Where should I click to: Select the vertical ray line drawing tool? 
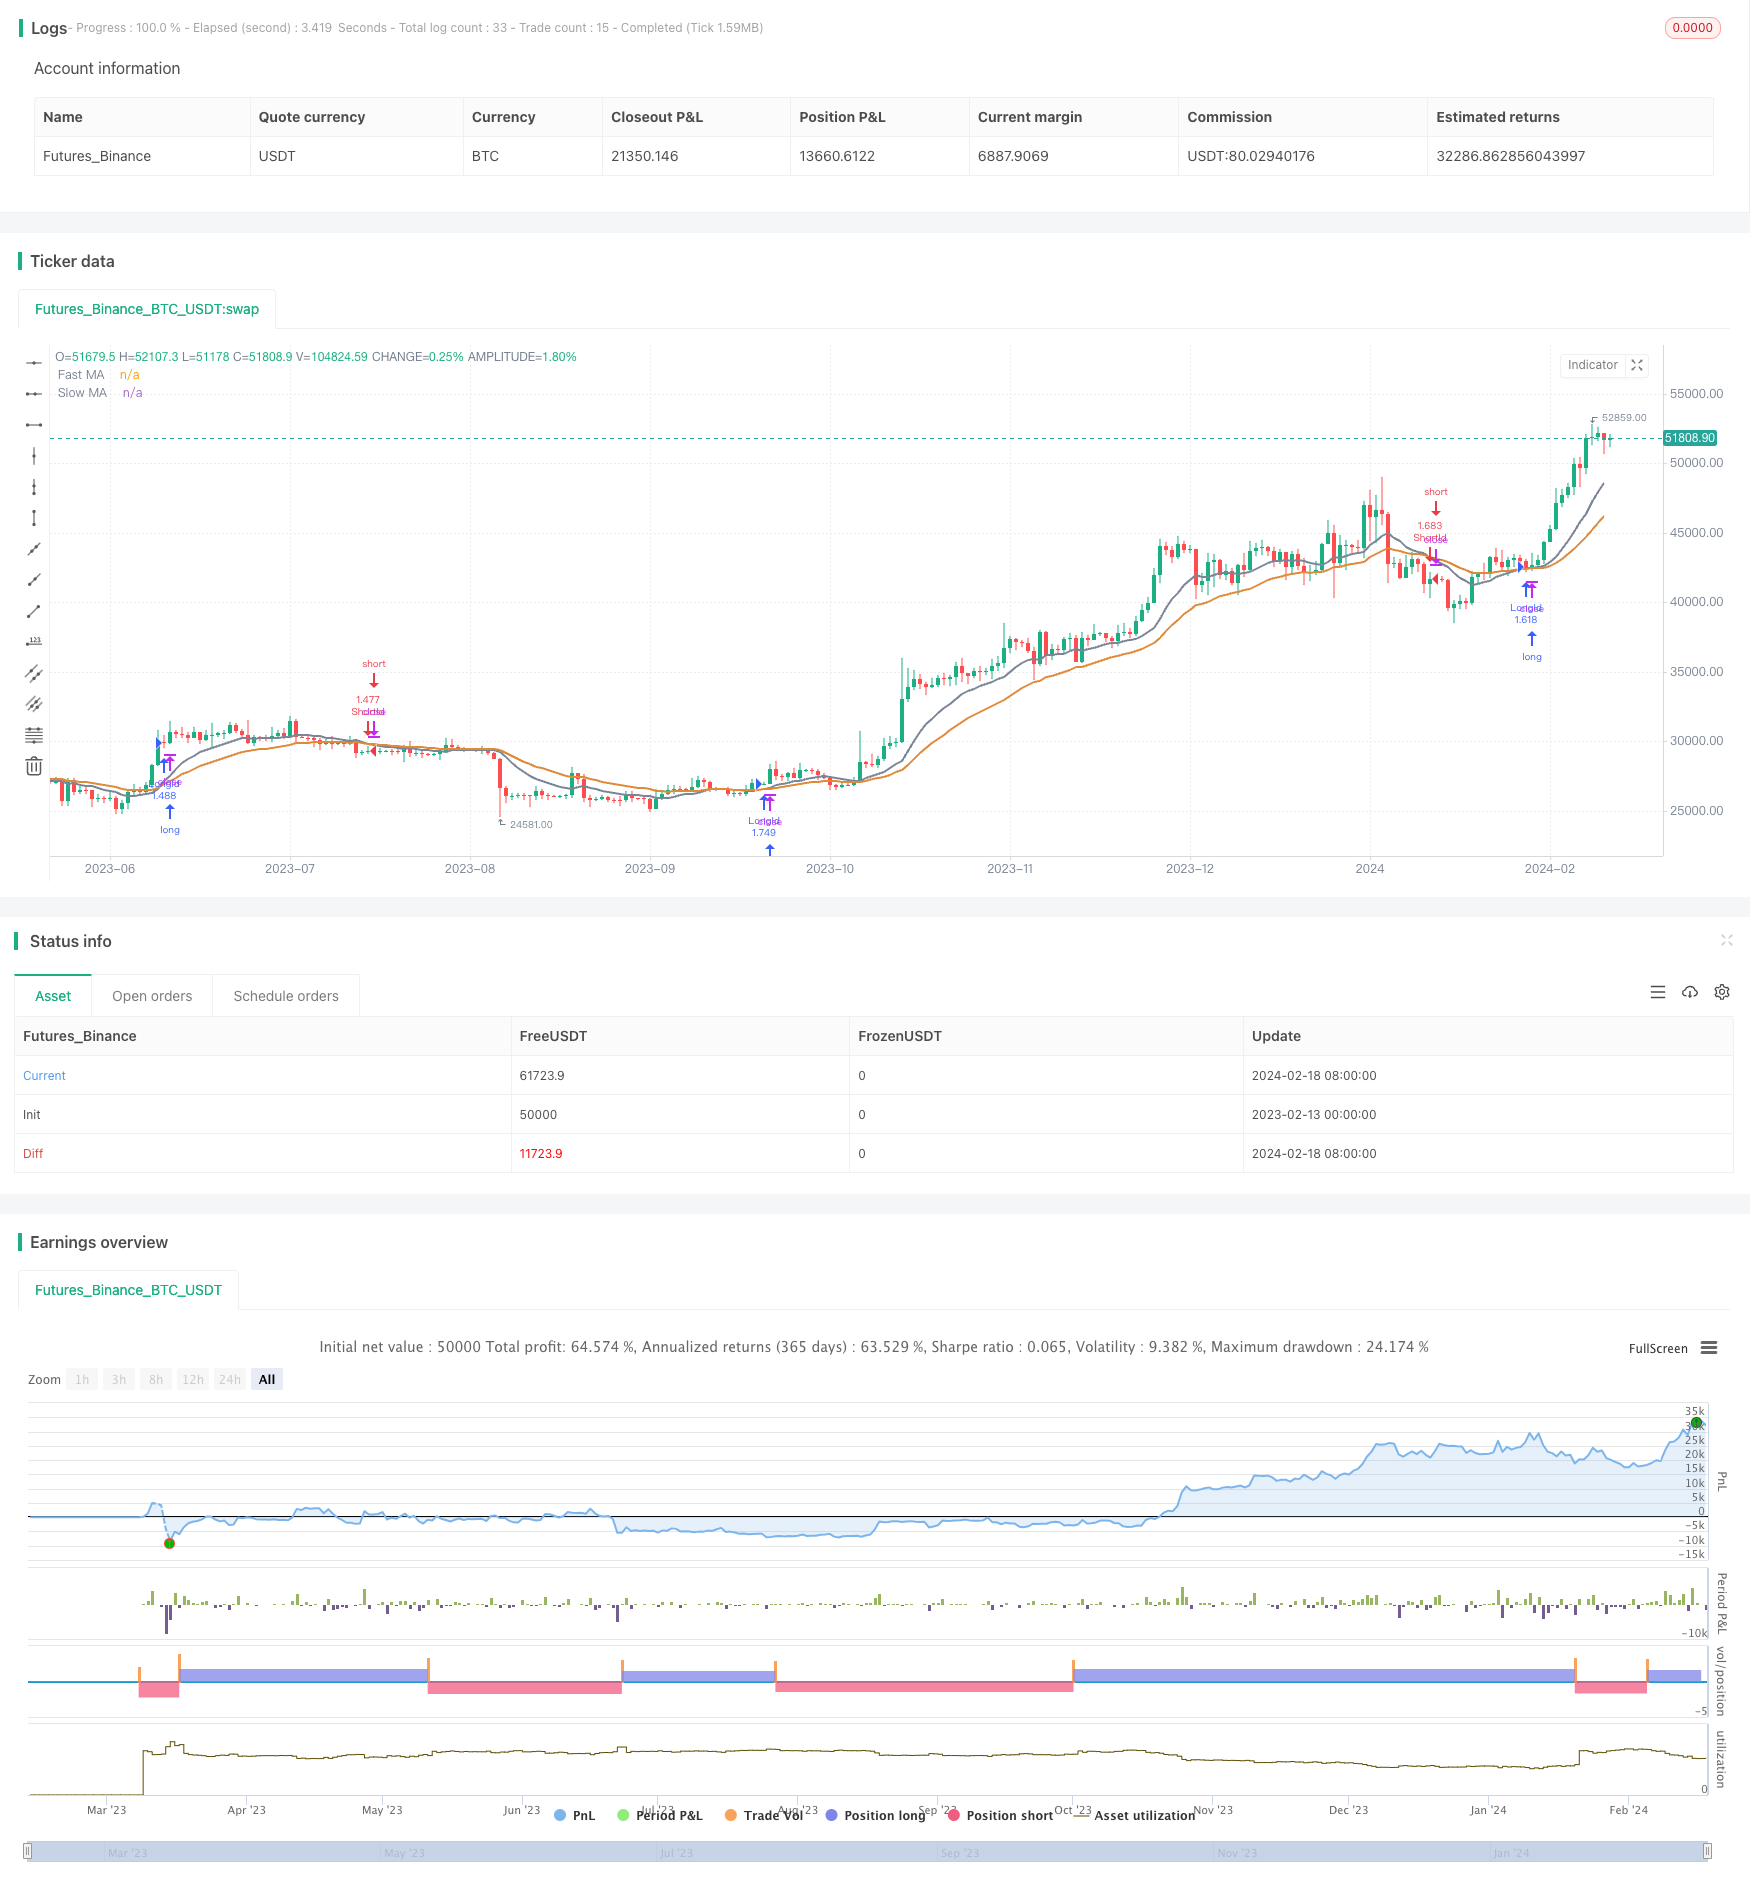pos(34,487)
